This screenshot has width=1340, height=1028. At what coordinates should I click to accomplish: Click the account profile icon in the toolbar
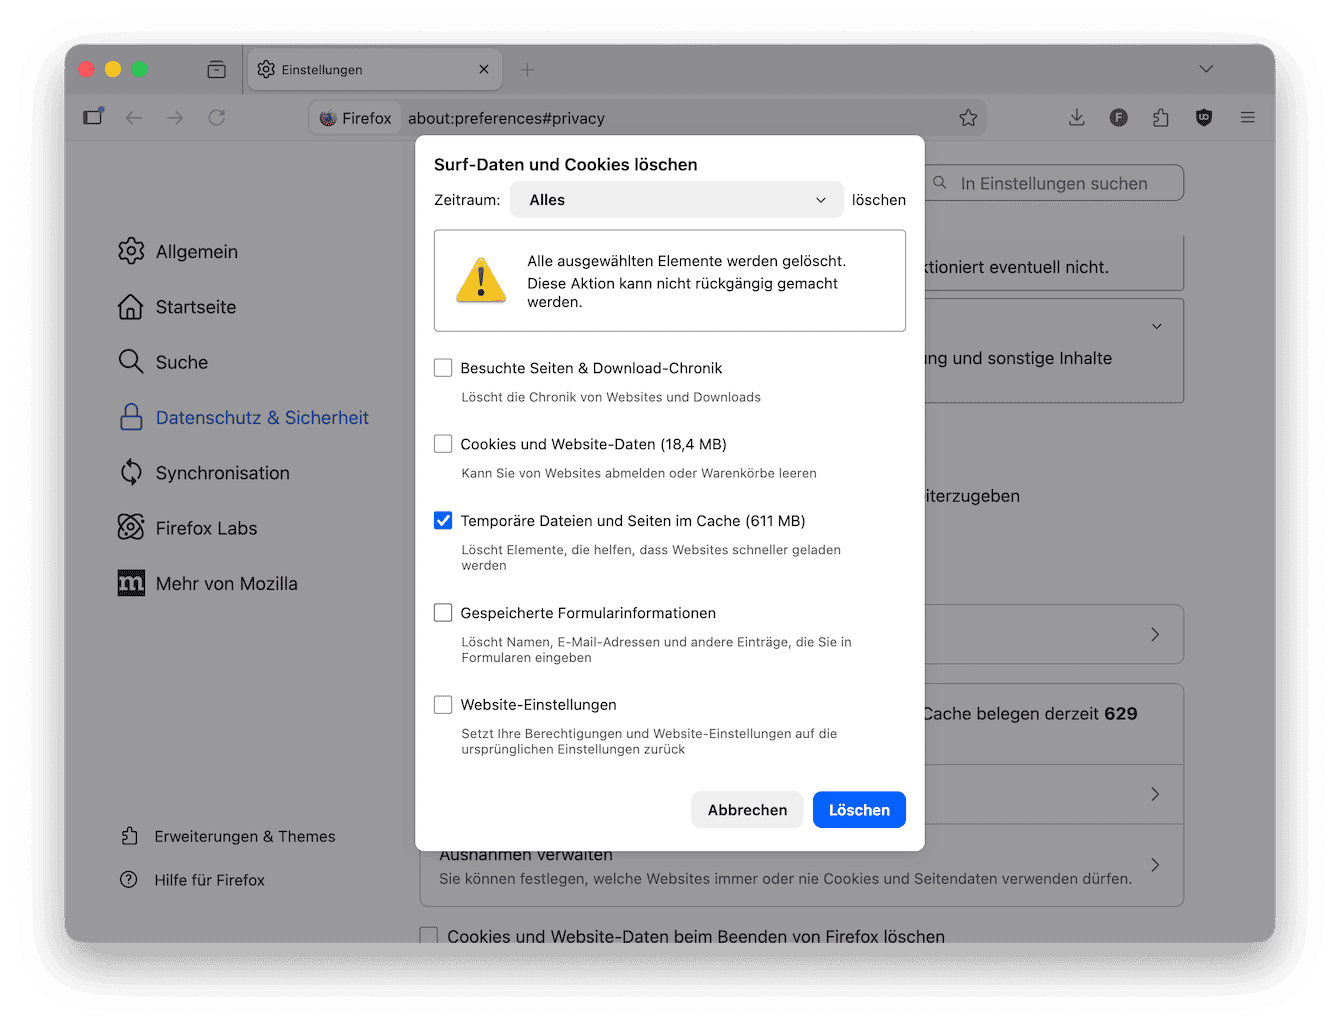coord(1118,117)
